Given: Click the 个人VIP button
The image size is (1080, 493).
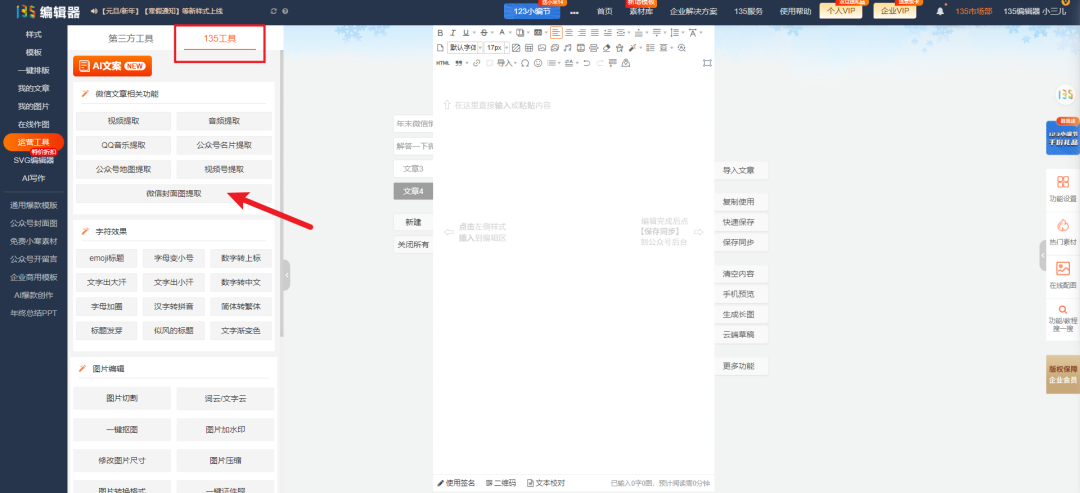Looking at the screenshot, I should 841,11.
